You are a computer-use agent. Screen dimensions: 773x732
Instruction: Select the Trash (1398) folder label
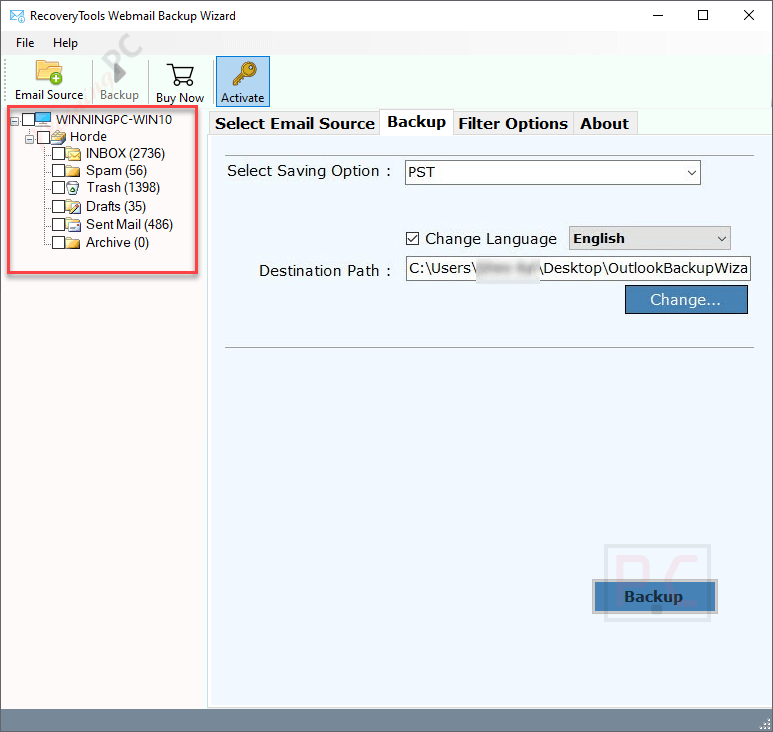pos(123,188)
